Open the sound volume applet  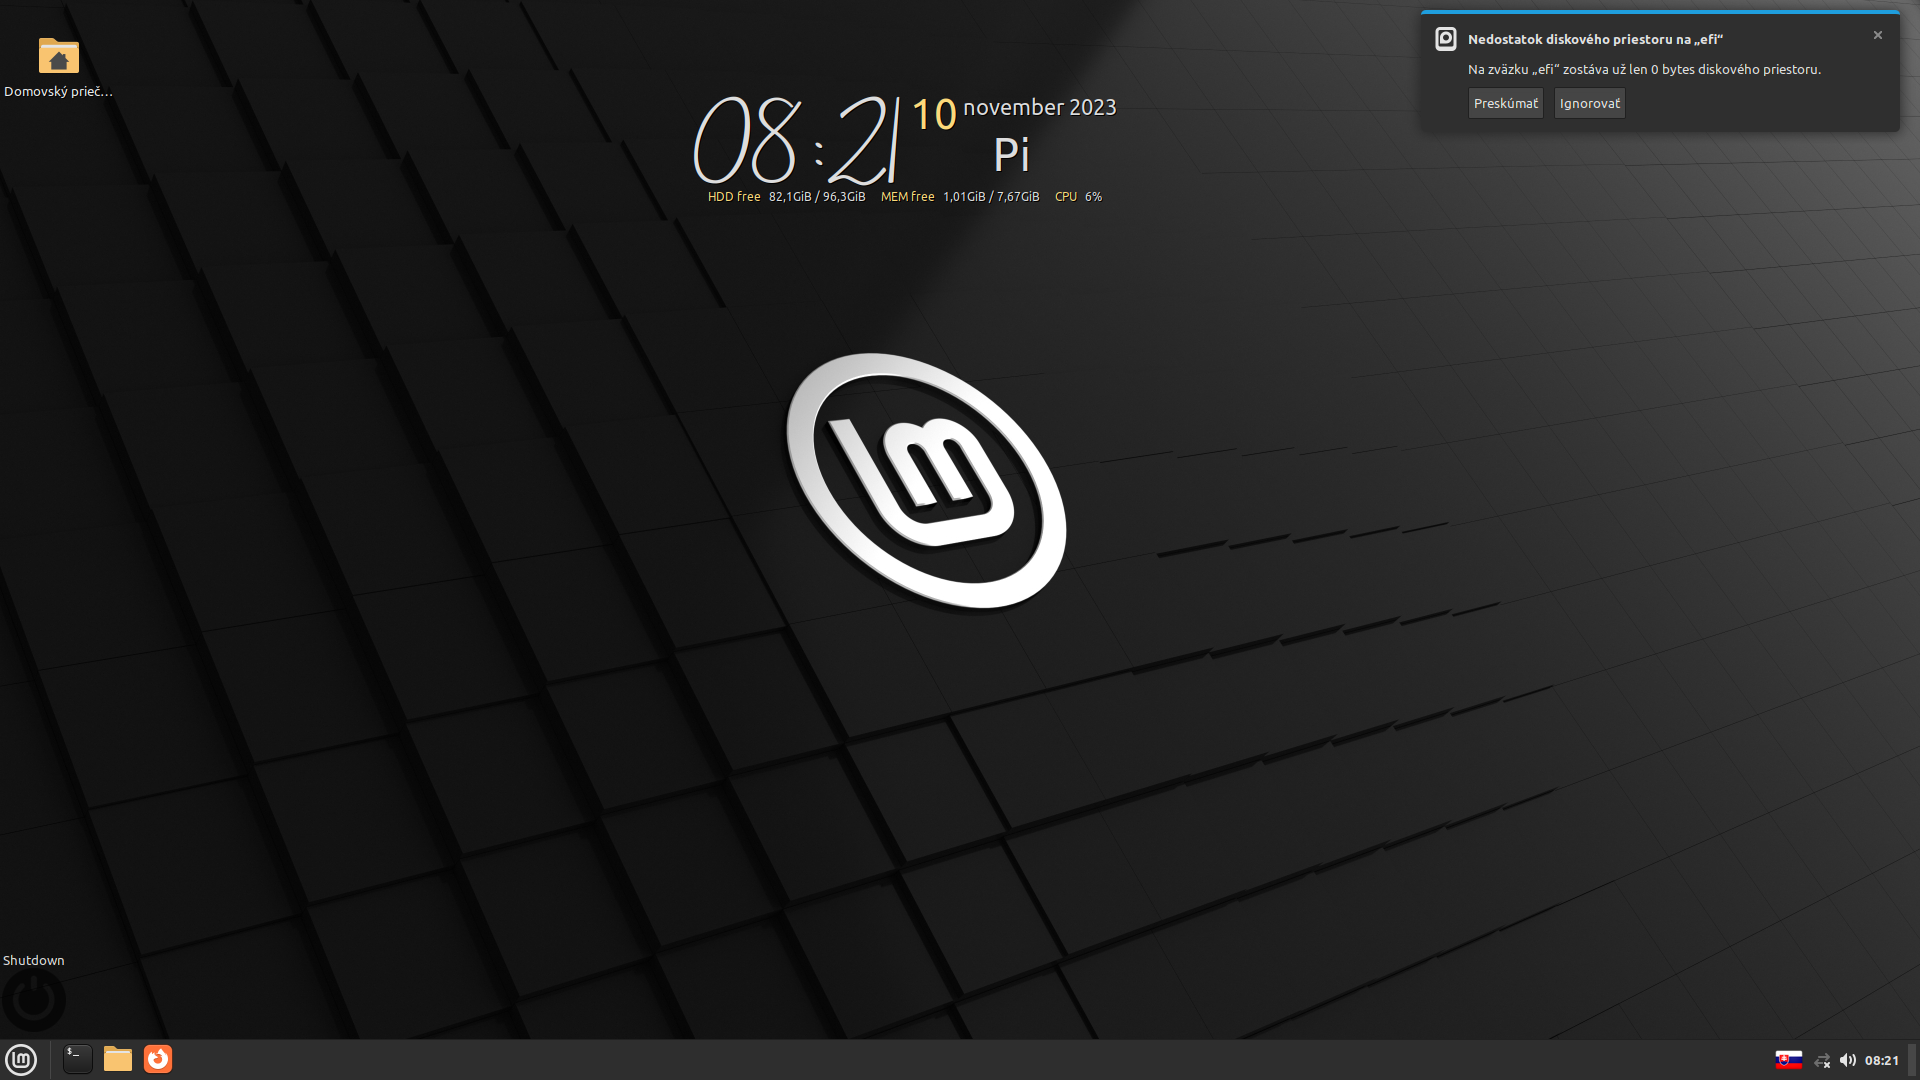tap(1847, 1060)
